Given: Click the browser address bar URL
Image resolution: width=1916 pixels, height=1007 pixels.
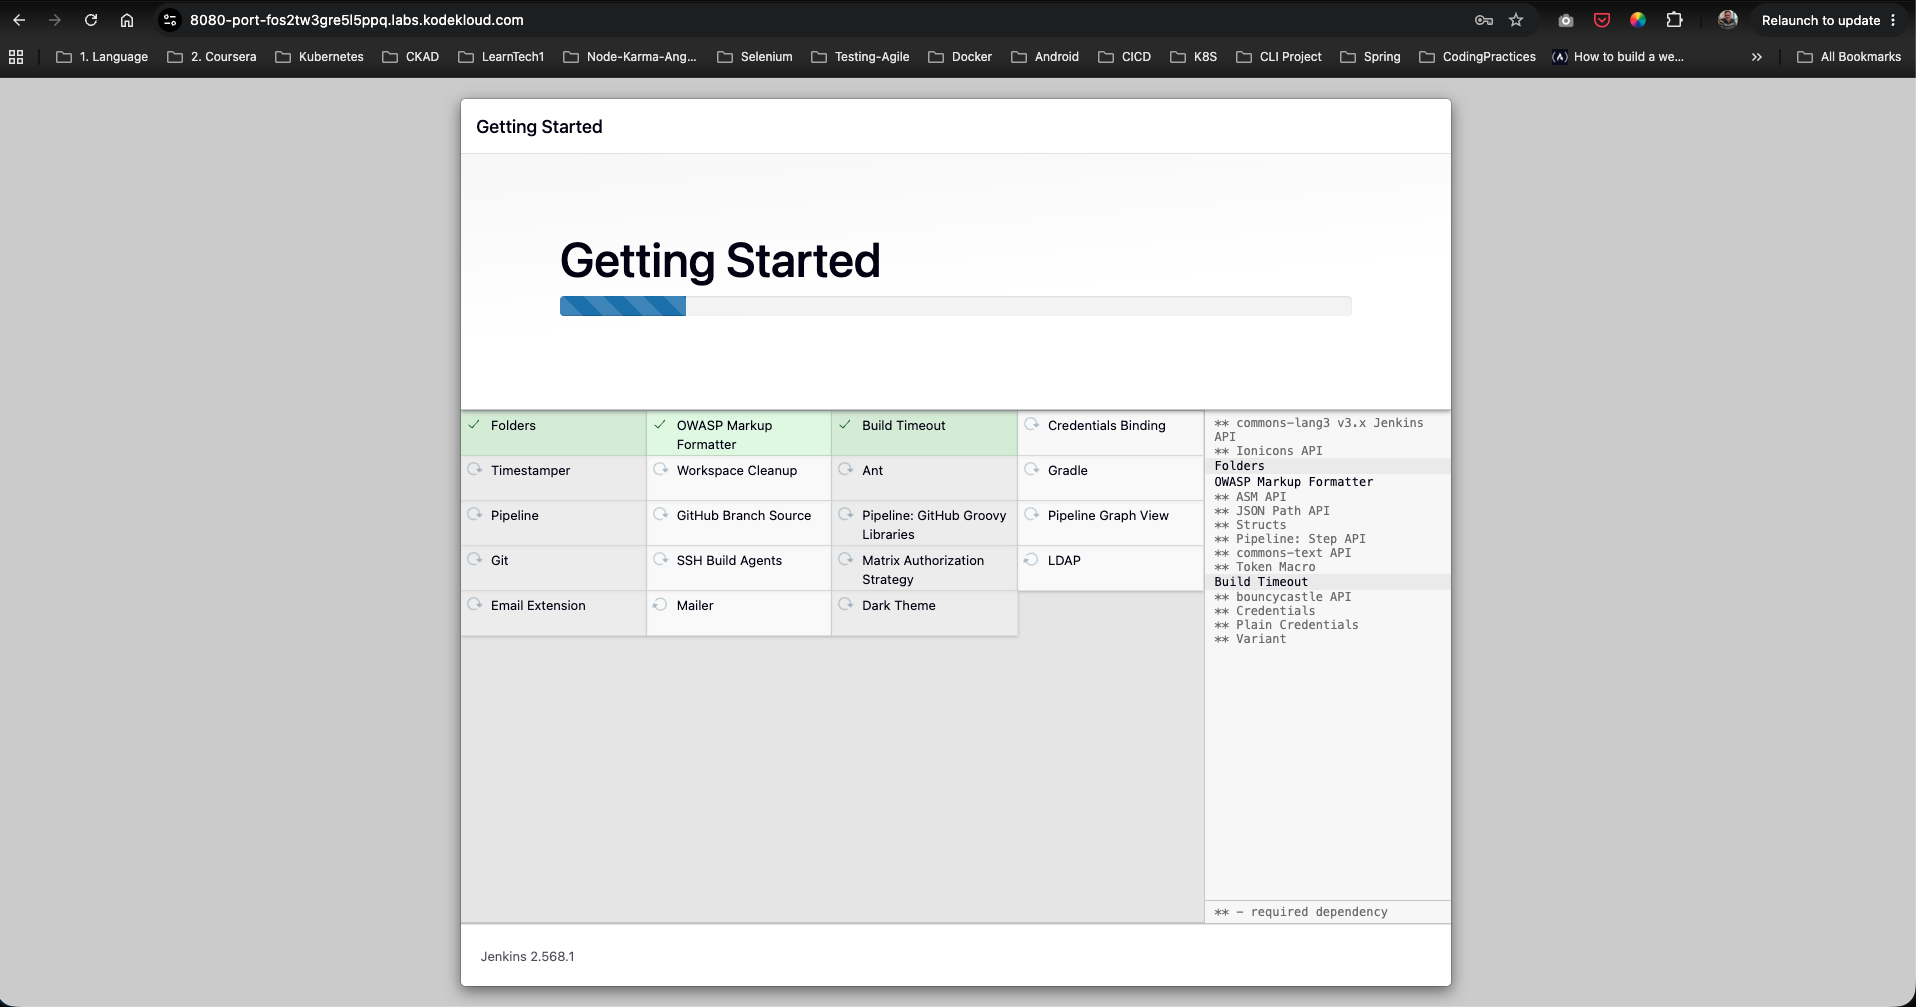Looking at the screenshot, I should pos(357,20).
